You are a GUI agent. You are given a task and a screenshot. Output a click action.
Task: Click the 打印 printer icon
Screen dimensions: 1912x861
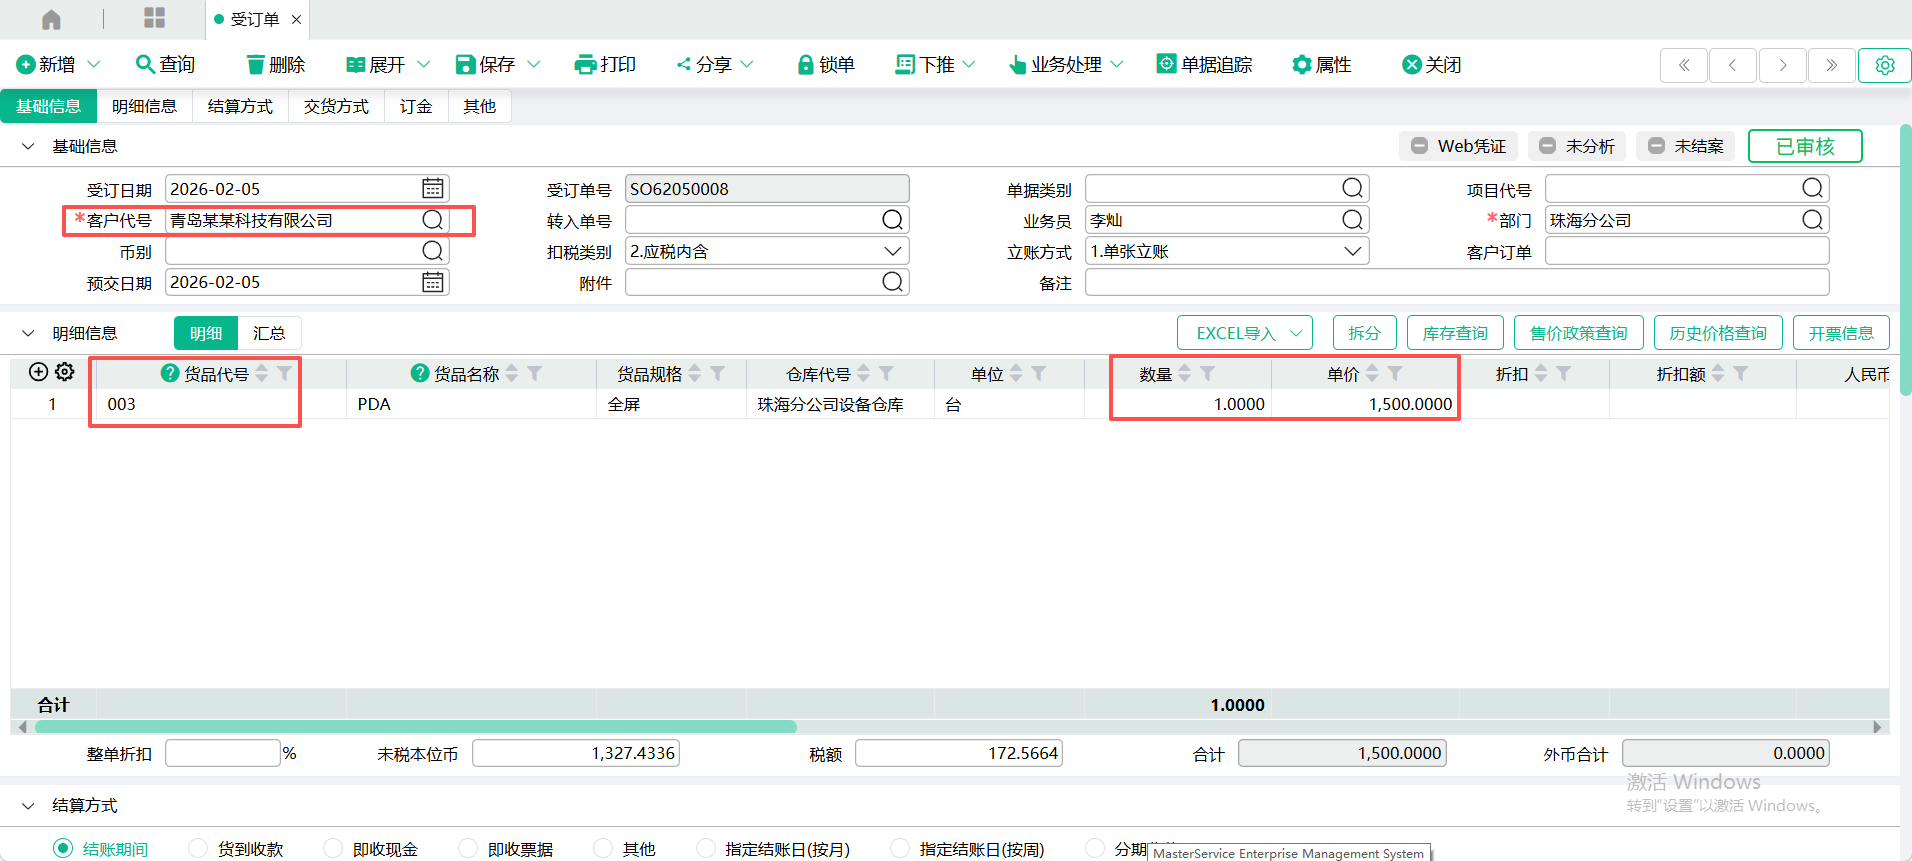(x=585, y=65)
